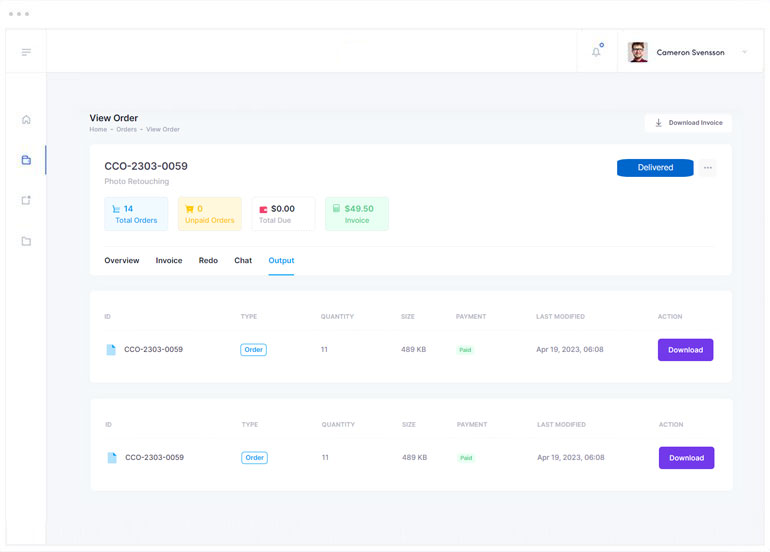Open the hamburger menu icon
The width and height of the screenshot is (770, 552).
pyautogui.click(x=26, y=52)
